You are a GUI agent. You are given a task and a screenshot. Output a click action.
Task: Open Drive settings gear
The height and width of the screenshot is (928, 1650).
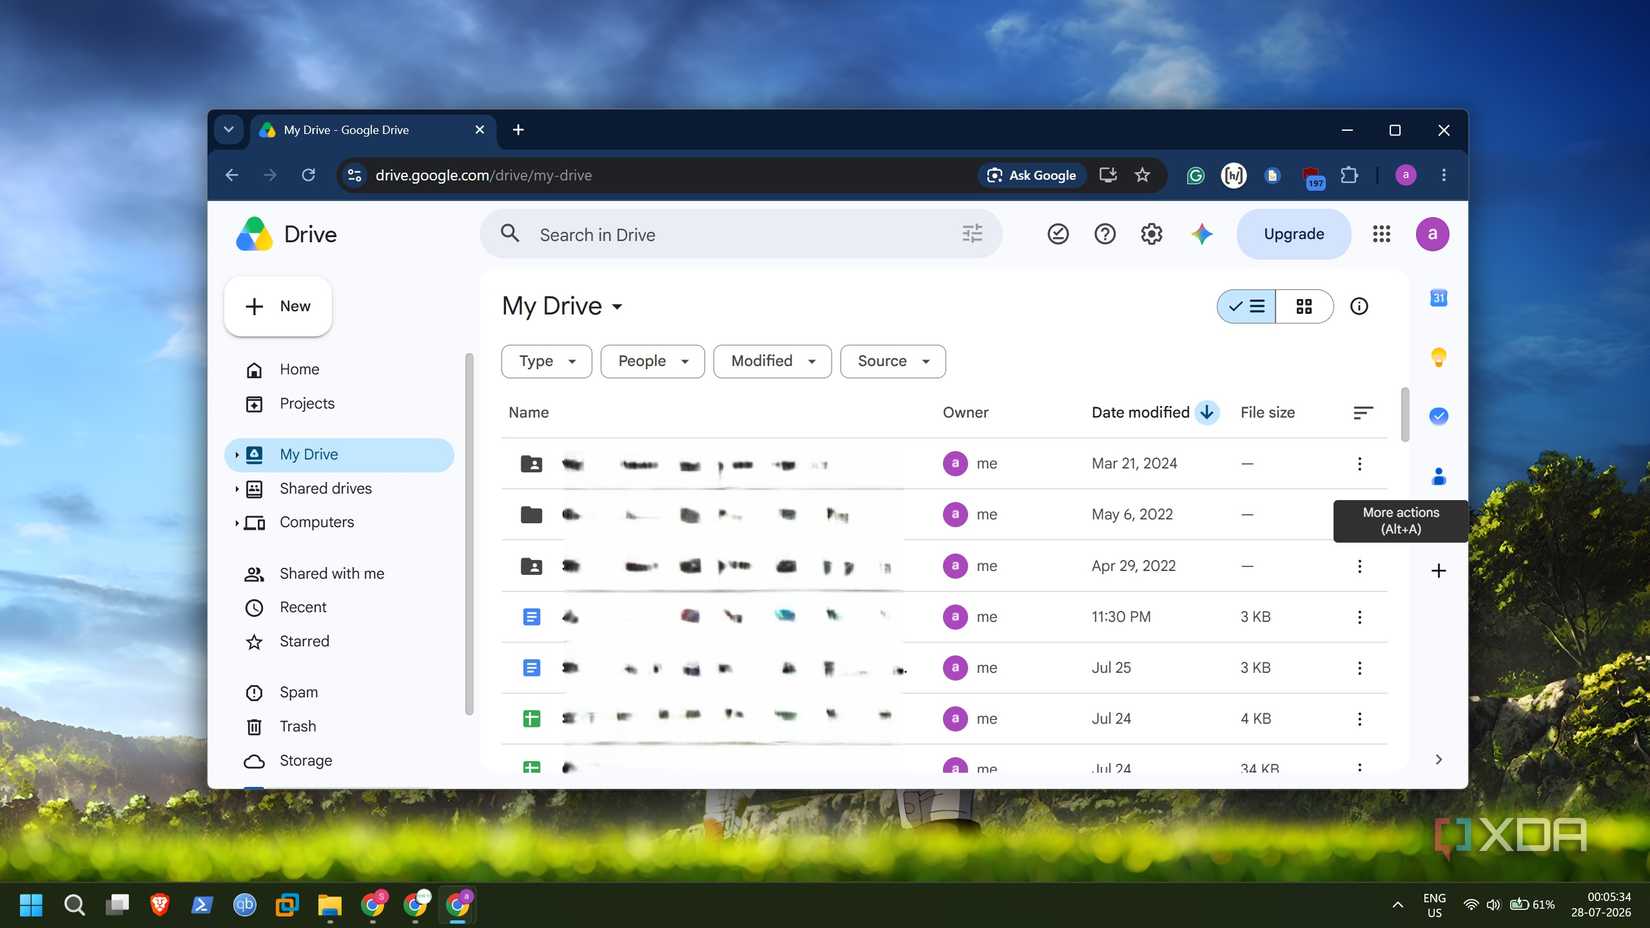click(x=1152, y=234)
